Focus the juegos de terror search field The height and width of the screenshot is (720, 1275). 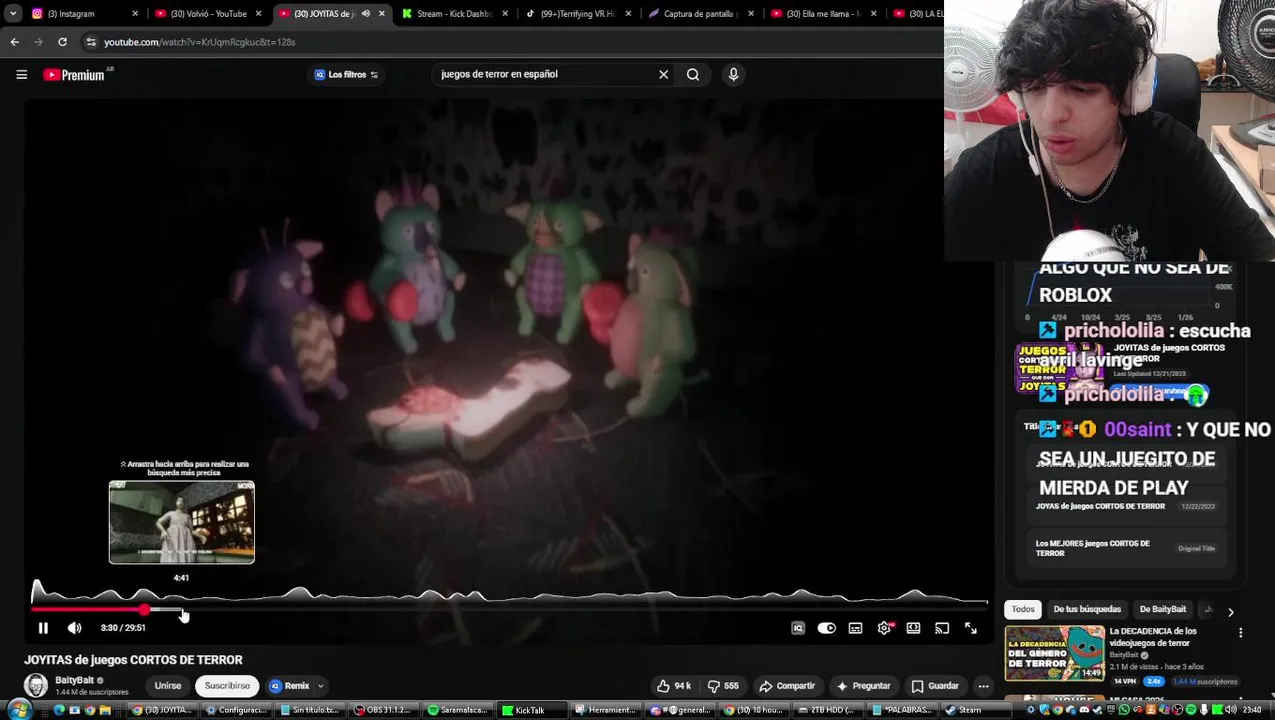(x=545, y=74)
